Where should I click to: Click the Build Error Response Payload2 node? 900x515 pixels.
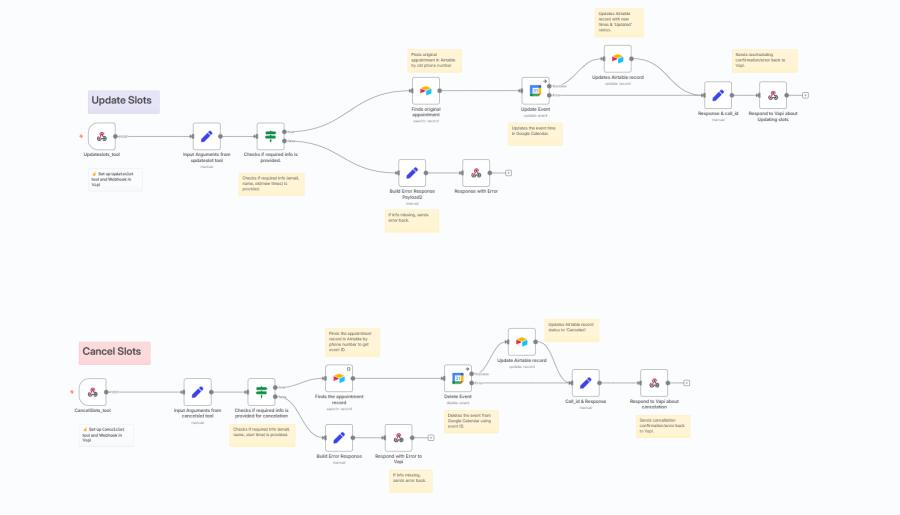(412, 173)
